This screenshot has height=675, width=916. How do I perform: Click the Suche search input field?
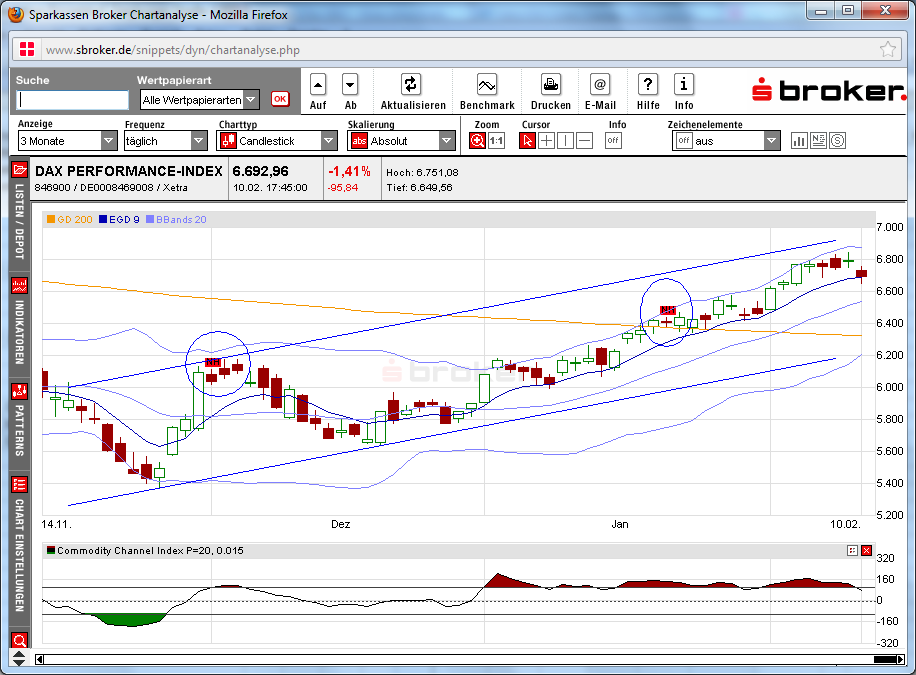pos(72,100)
